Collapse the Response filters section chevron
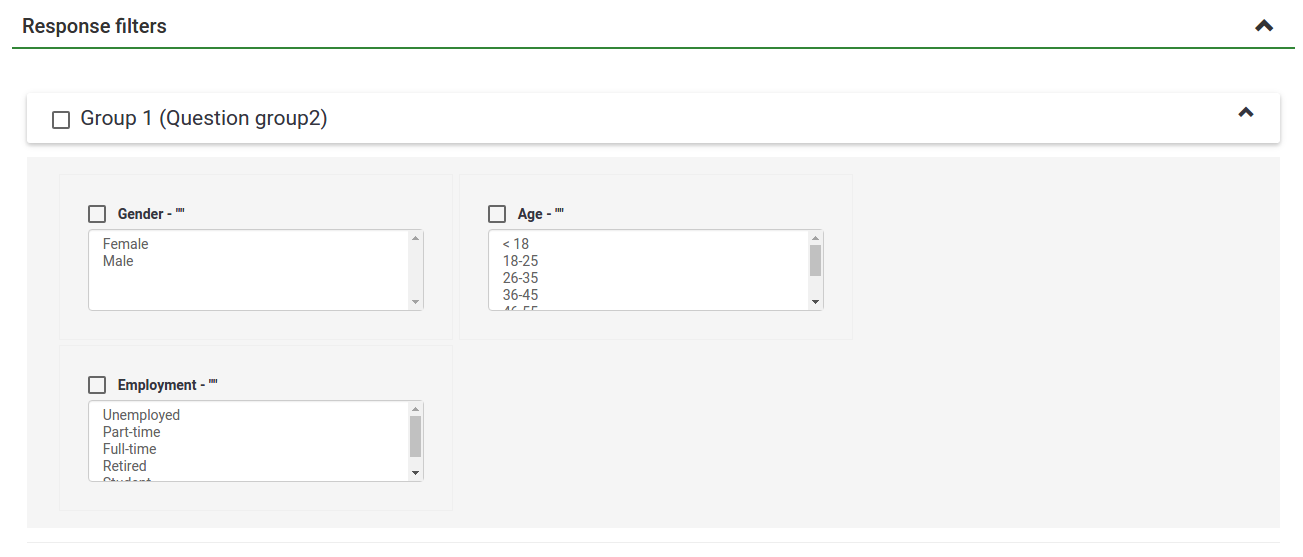The width and height of the screenshot is (1303, 557). coord(1264,26)
